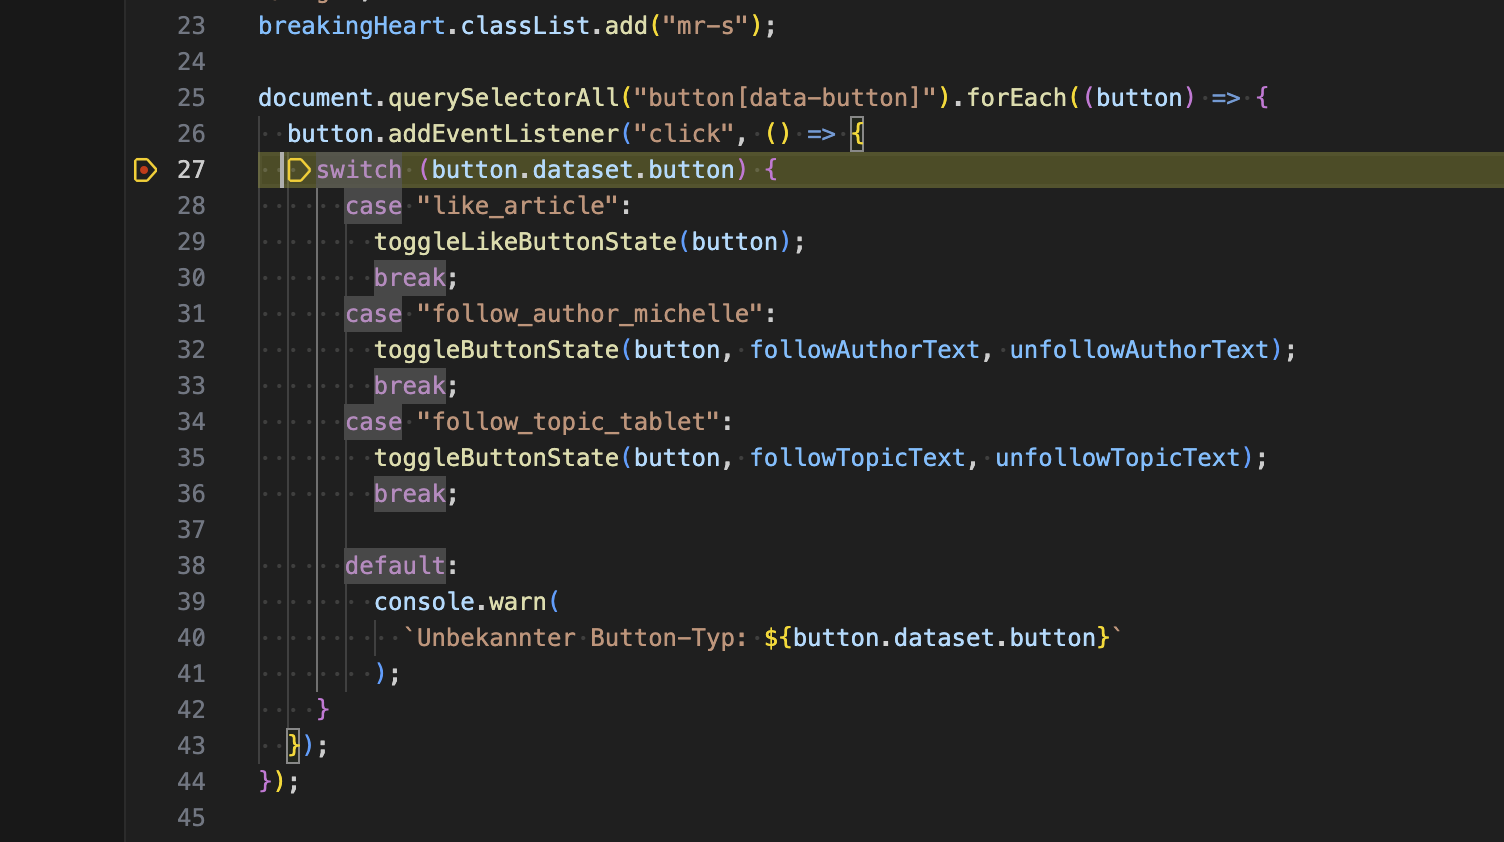Viewport: 1504px width, 842px height.
Task: Place cursor on the 'switch' keyword
Action: pyautogui.click(x=358, y=170)
